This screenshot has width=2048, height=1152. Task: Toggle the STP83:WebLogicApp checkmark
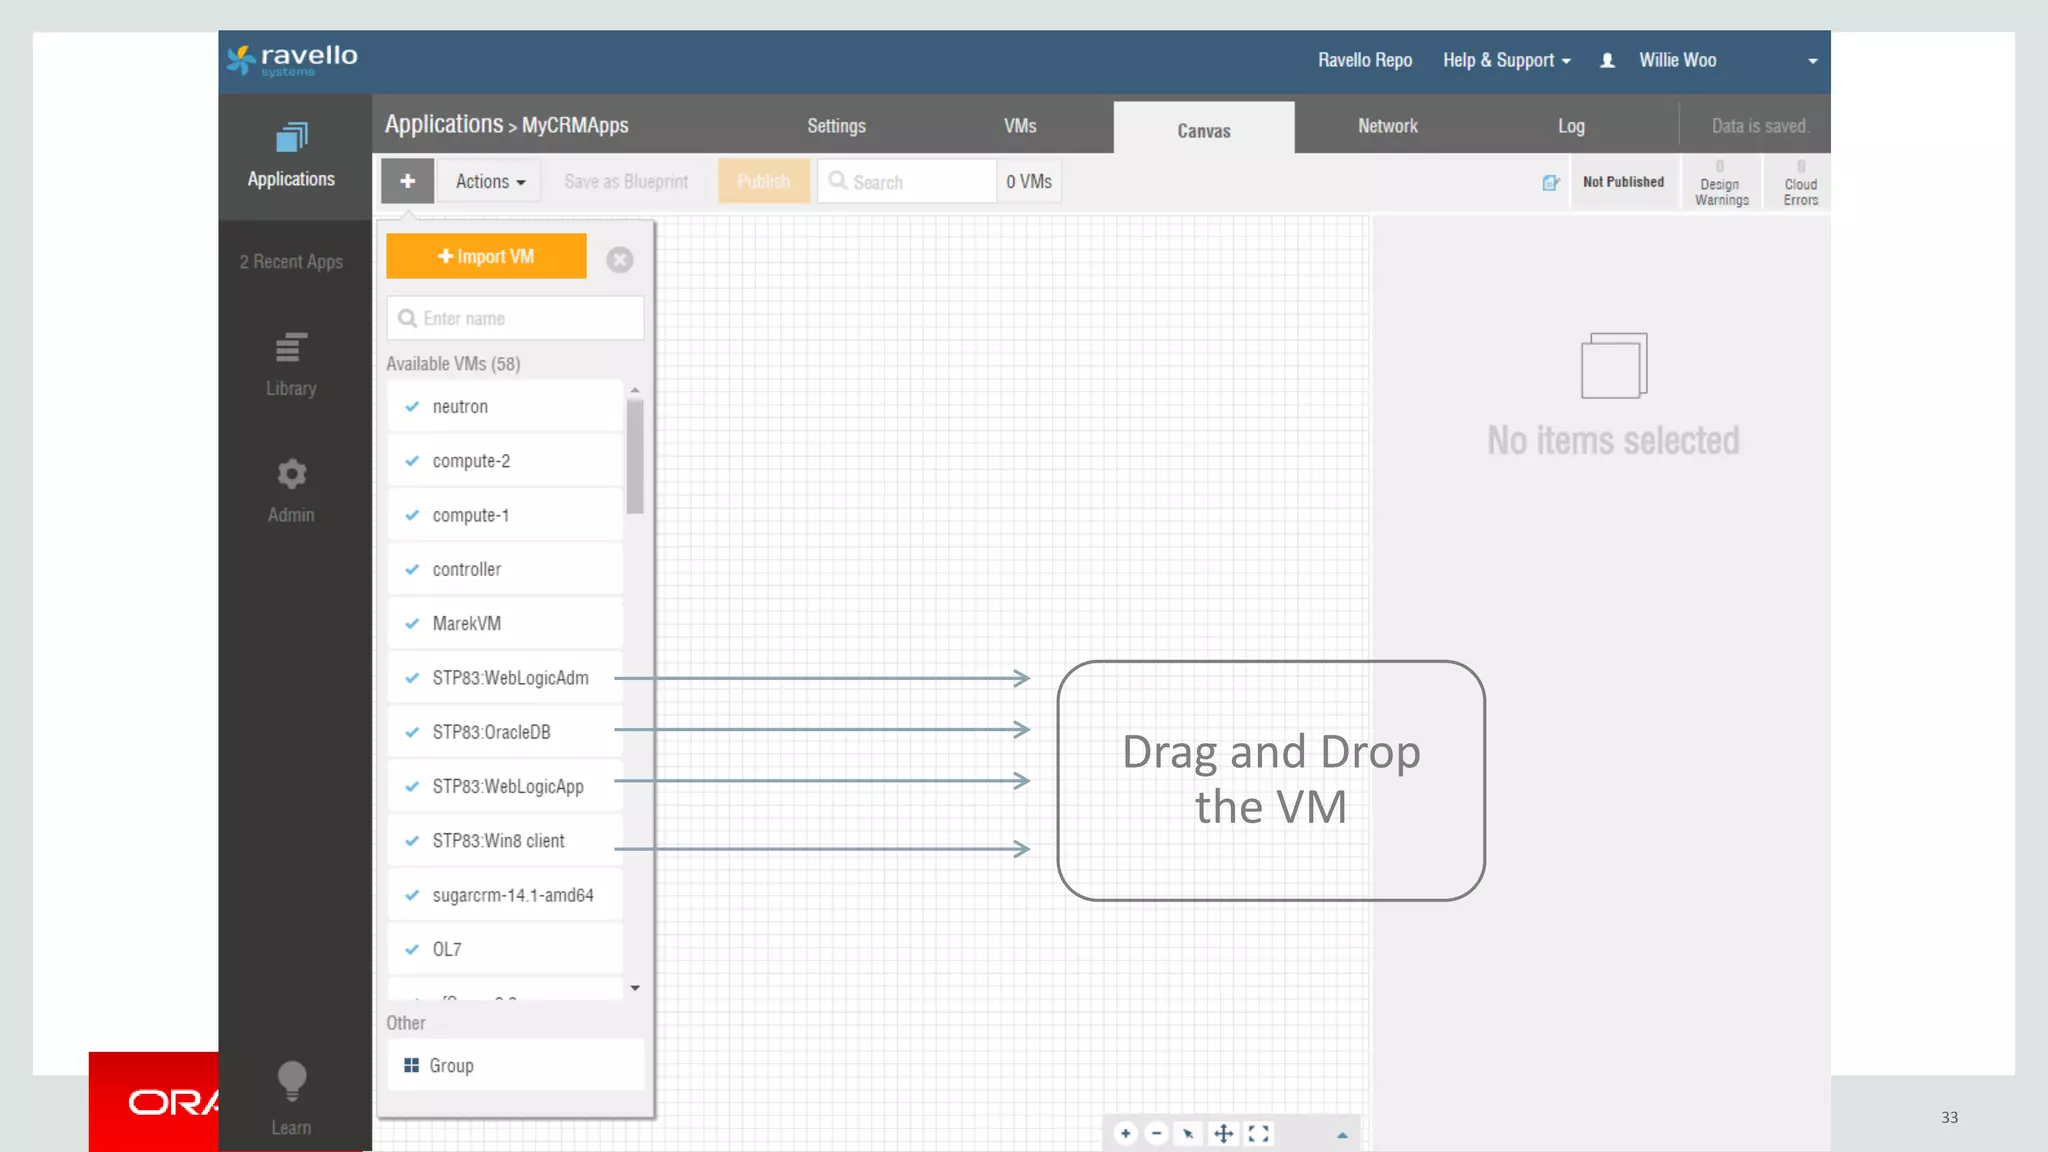[x=412, y=786]
